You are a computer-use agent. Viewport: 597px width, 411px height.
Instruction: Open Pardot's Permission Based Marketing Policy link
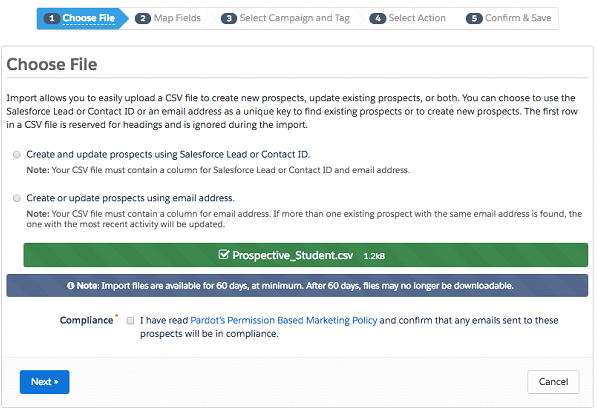point(284,320)
